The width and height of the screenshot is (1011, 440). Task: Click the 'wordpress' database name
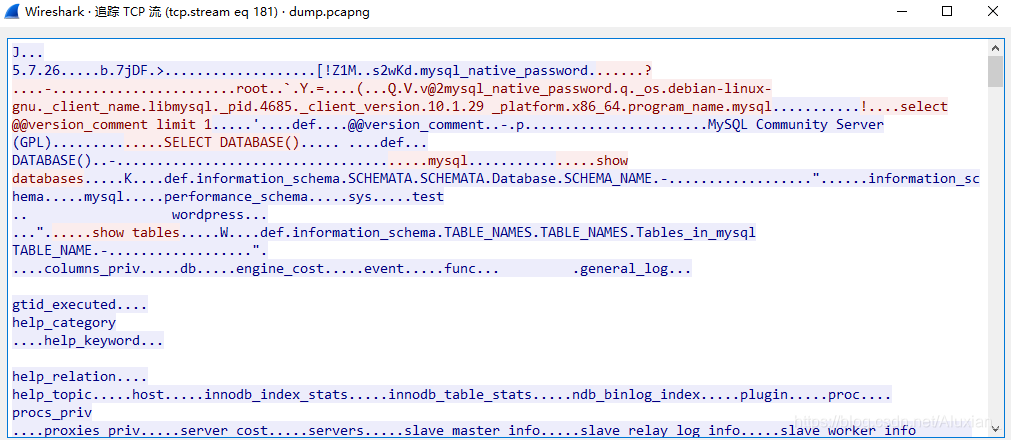click(208, 215)
